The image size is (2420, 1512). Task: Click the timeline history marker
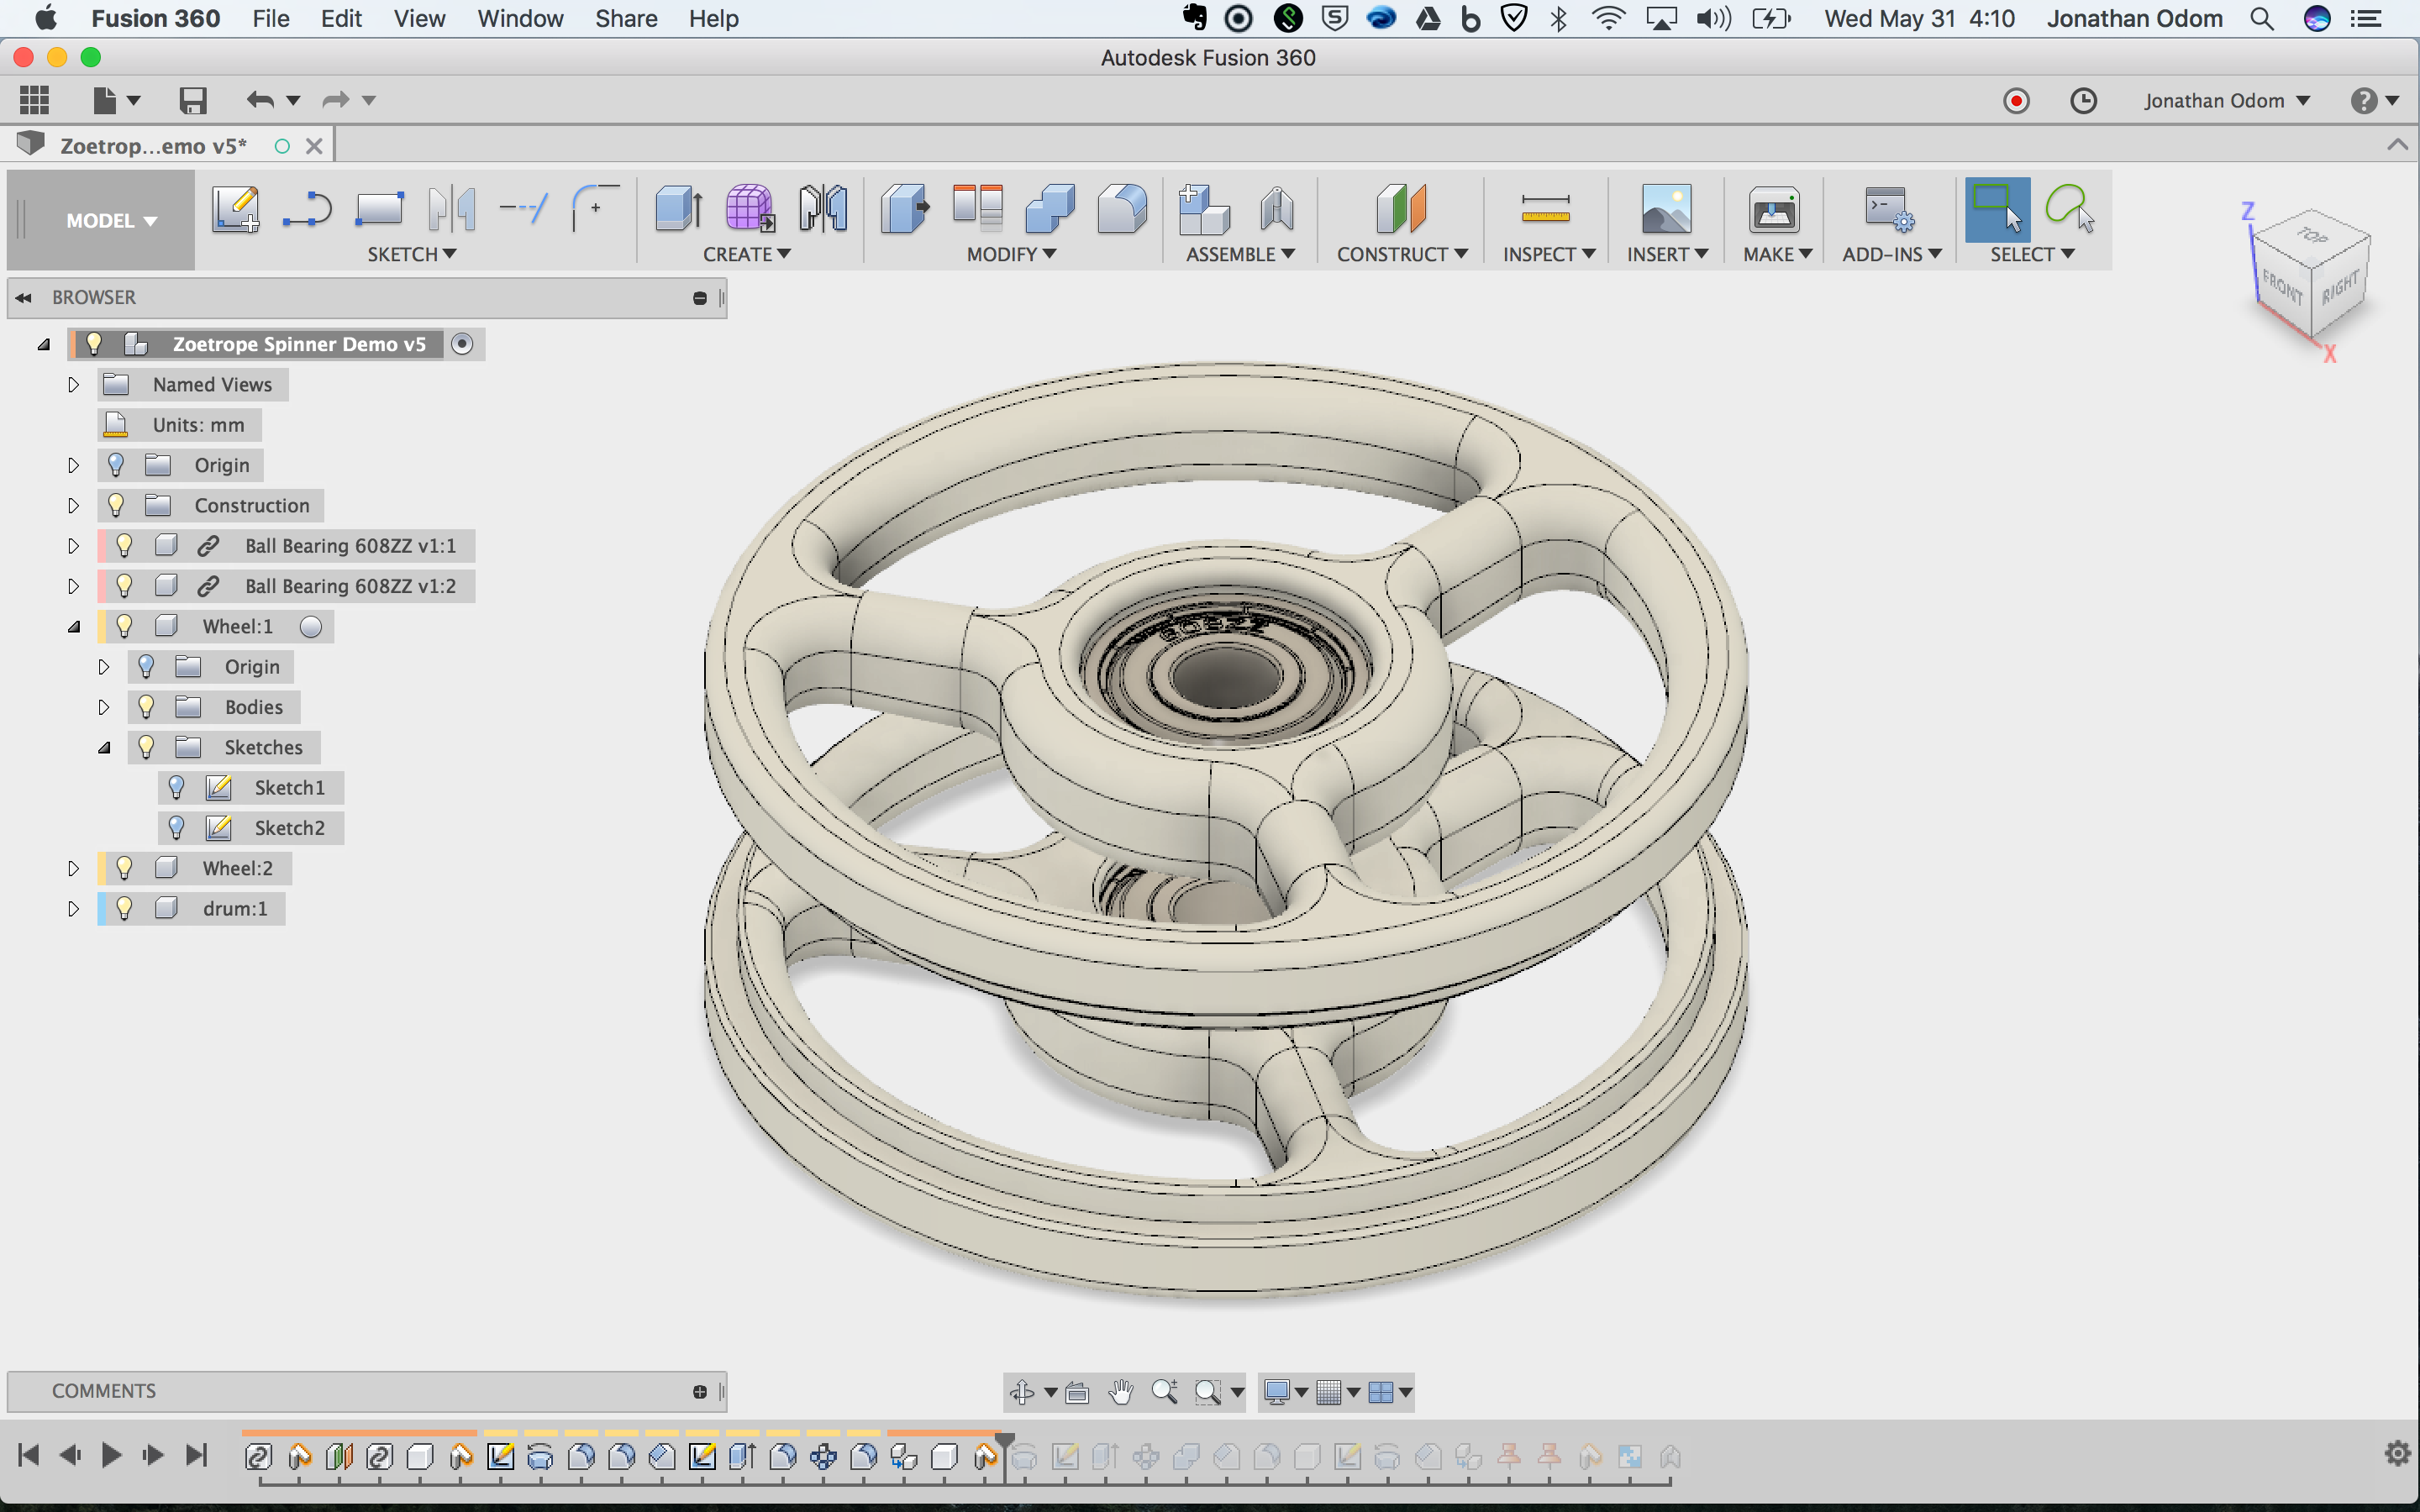(x=1004, y=1441)
